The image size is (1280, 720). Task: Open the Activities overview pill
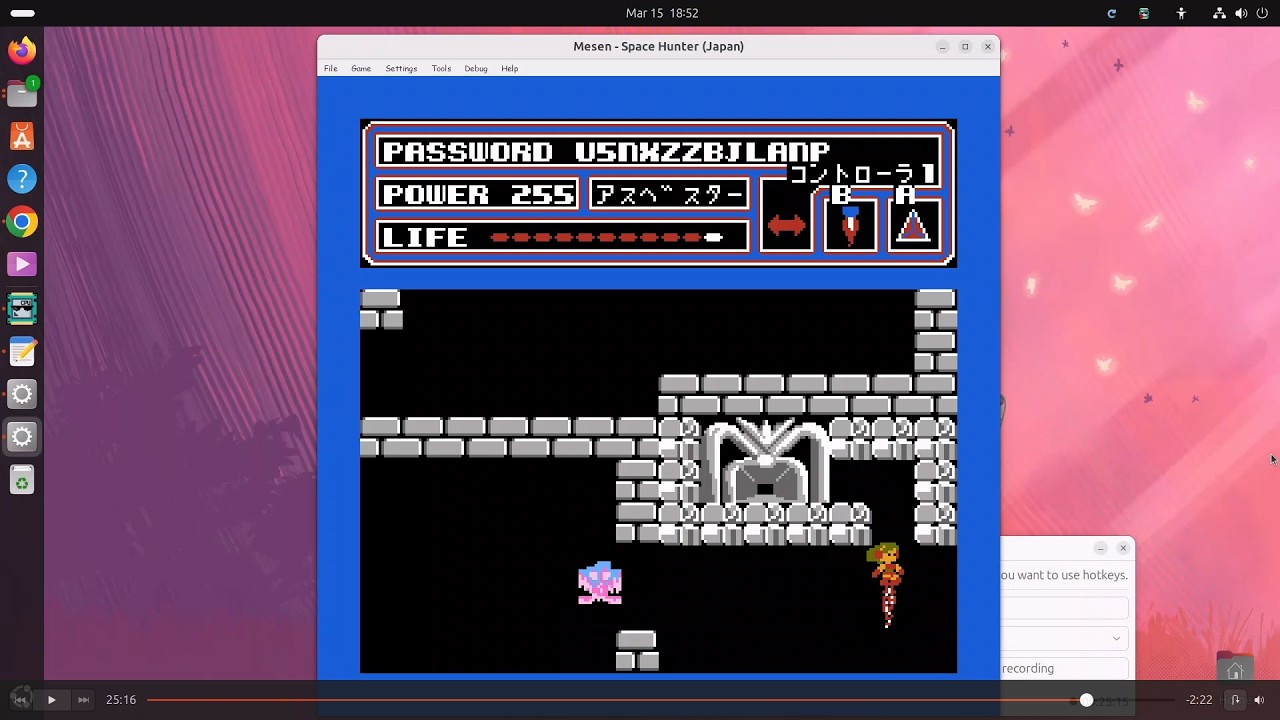point(22,13)
